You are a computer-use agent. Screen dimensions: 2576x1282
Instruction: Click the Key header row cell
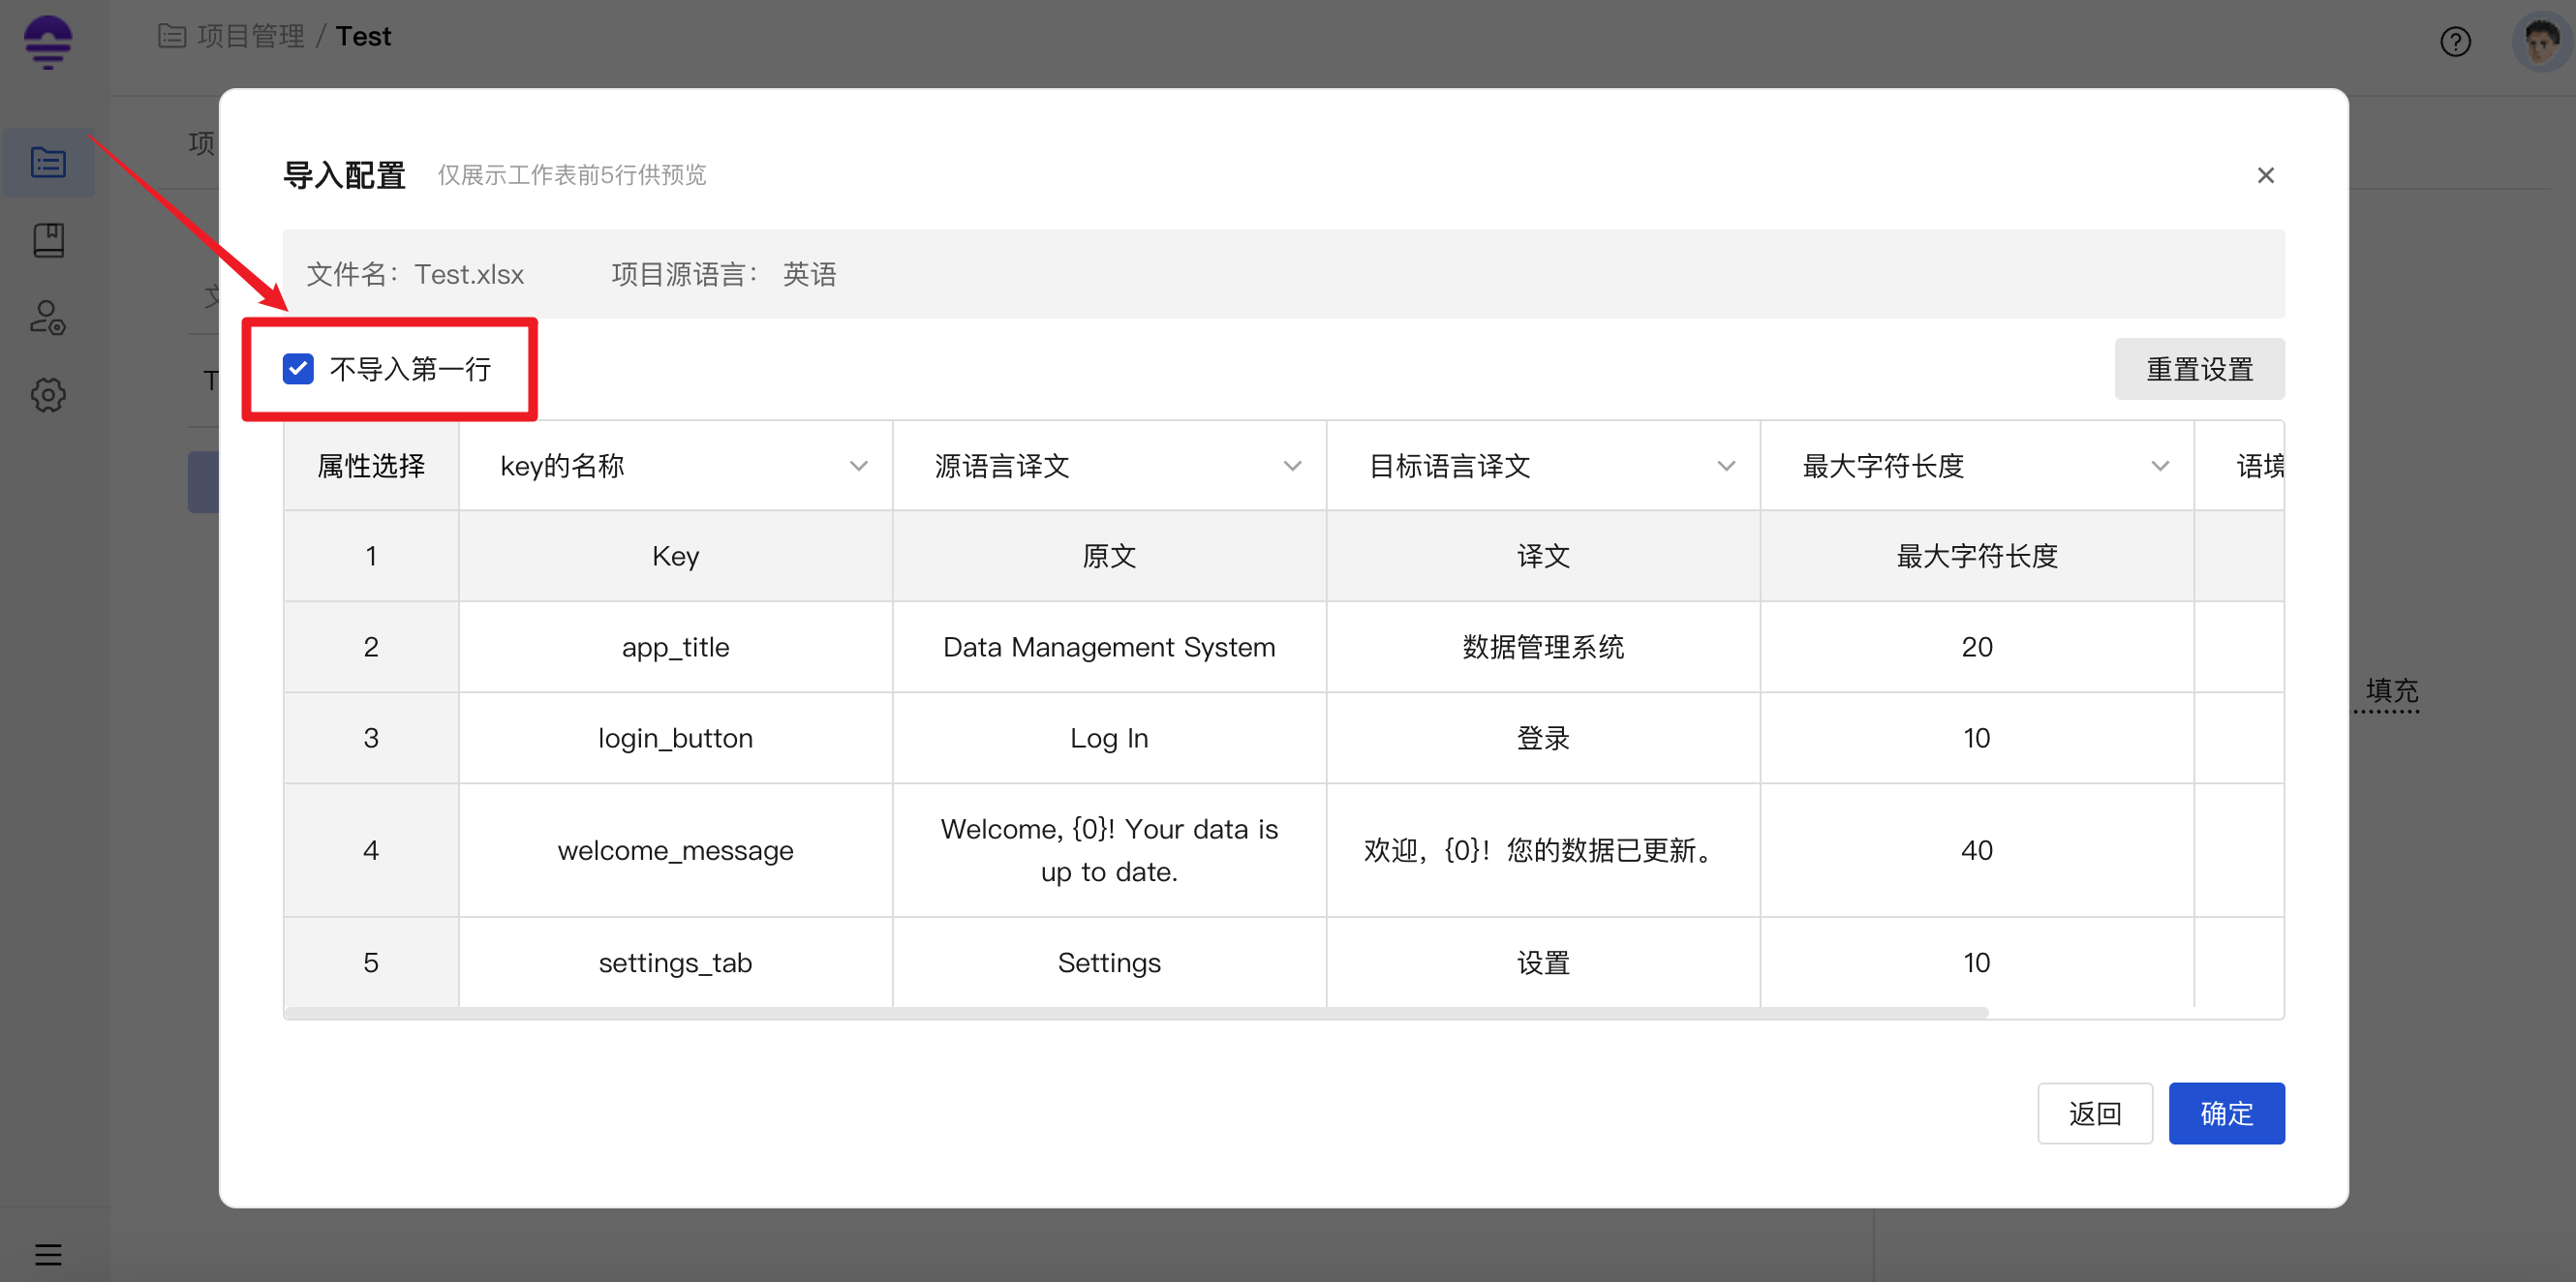[x=676, y=556]
